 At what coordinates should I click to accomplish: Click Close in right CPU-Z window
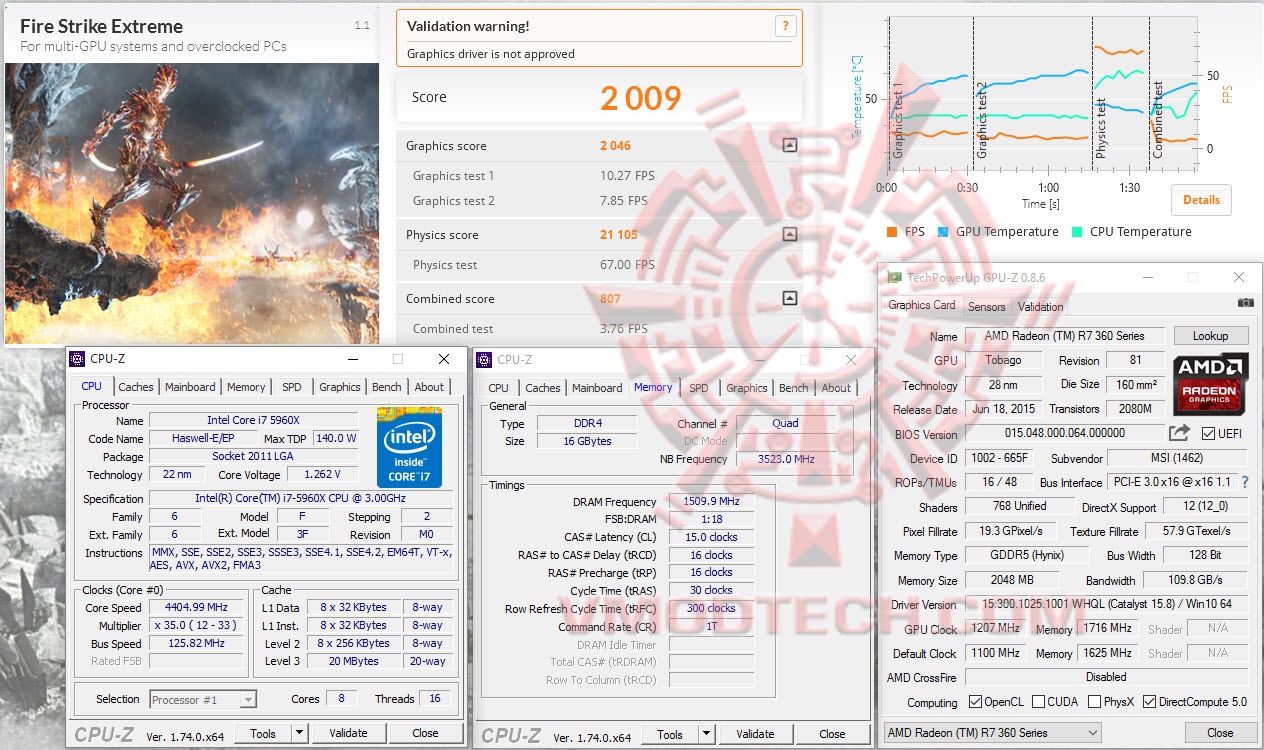point(832,734)
